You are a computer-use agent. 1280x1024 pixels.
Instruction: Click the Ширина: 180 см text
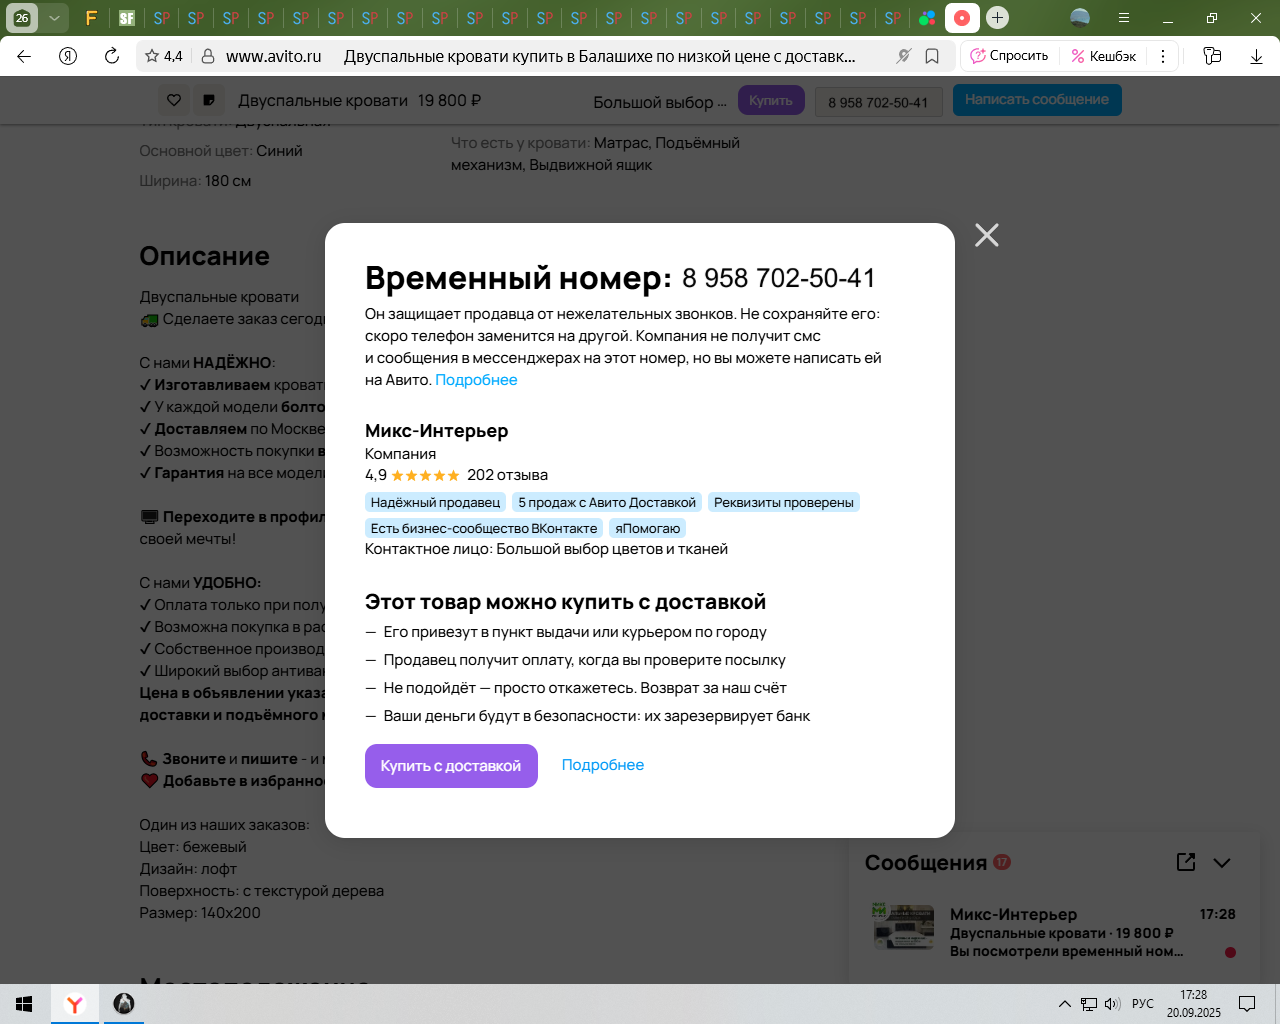[x=195, y=181]
